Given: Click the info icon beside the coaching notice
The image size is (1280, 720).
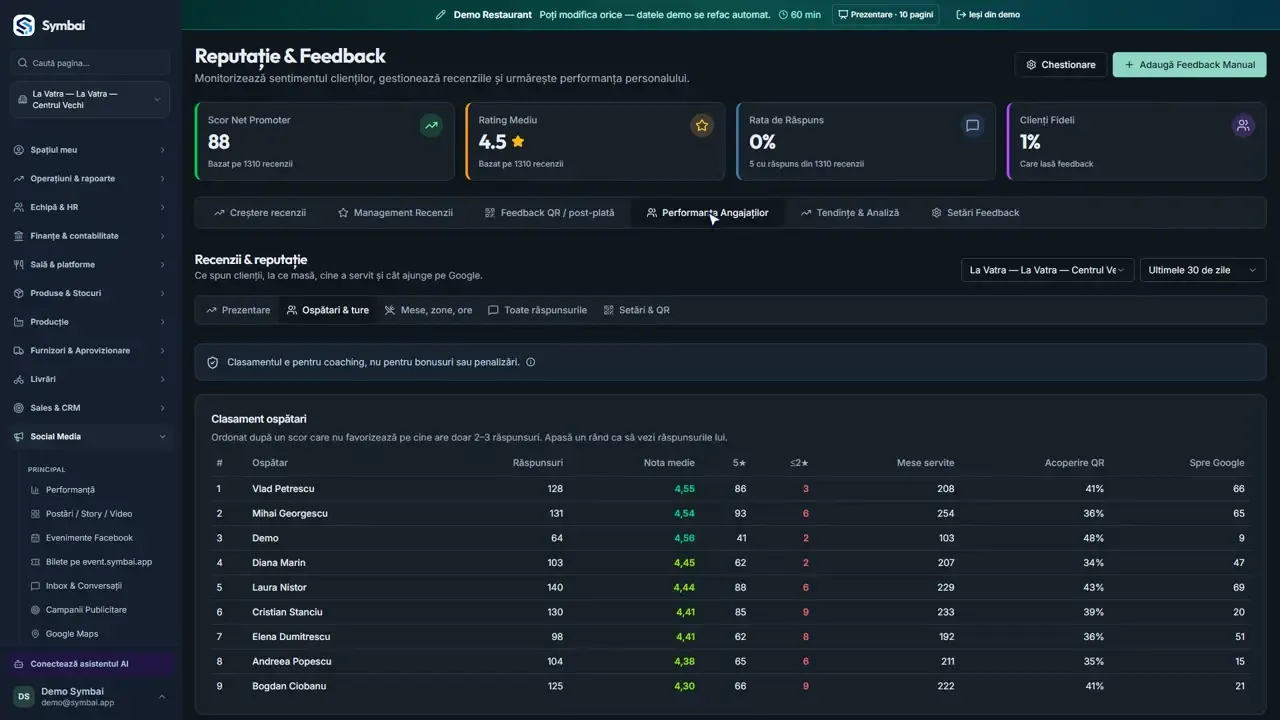Looking at the screenshot, I should point(530,362).
